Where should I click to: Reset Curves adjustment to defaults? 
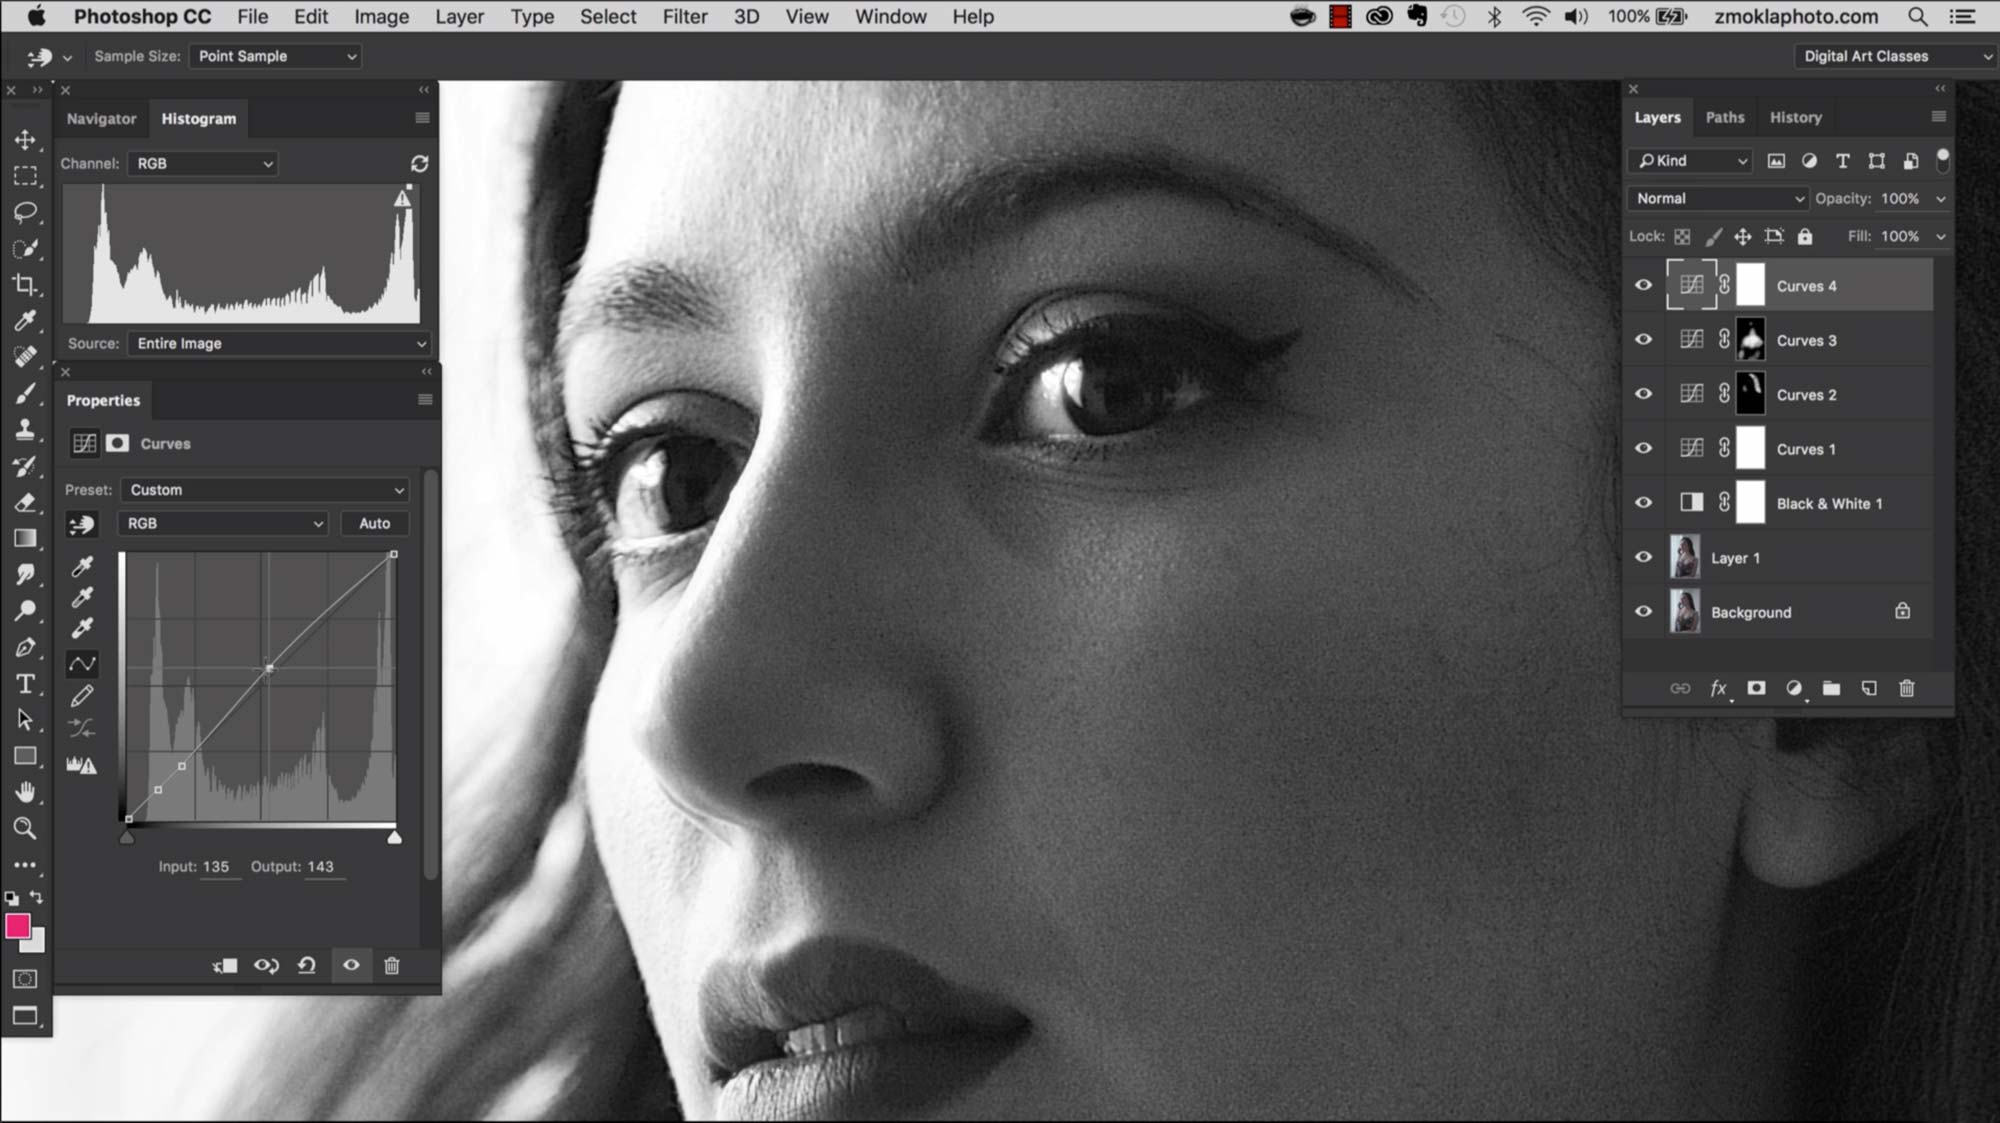coord(307,965)
